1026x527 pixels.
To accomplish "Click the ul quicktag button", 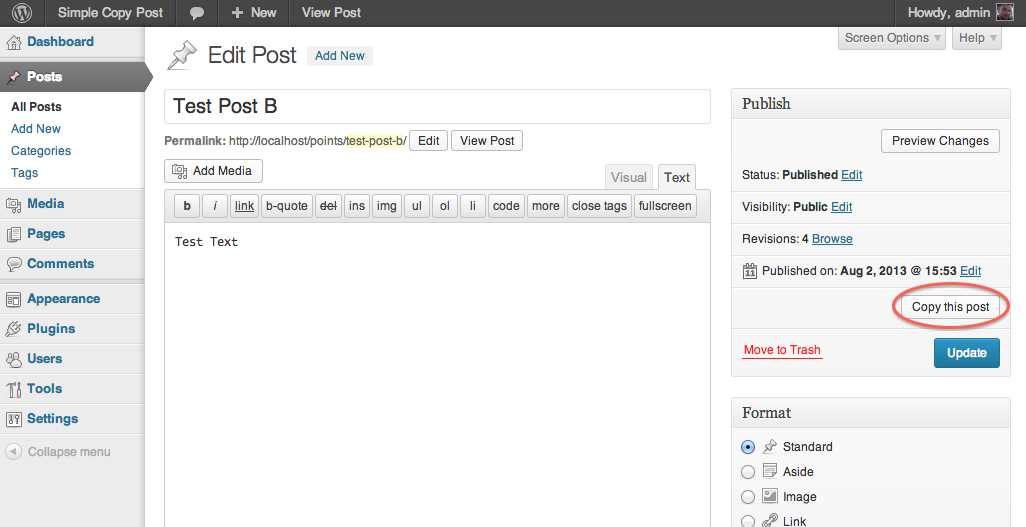I will (x=417, y=206).
